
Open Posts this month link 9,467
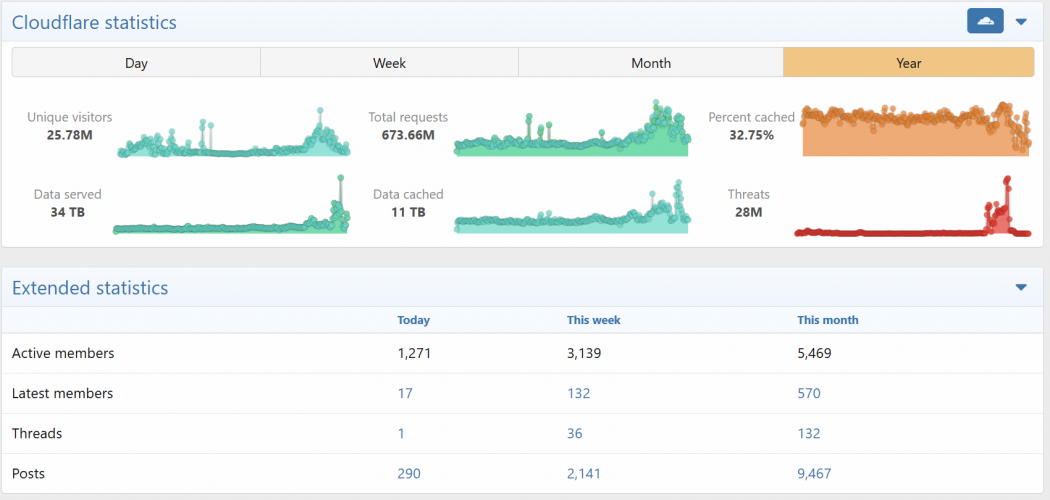814,473
